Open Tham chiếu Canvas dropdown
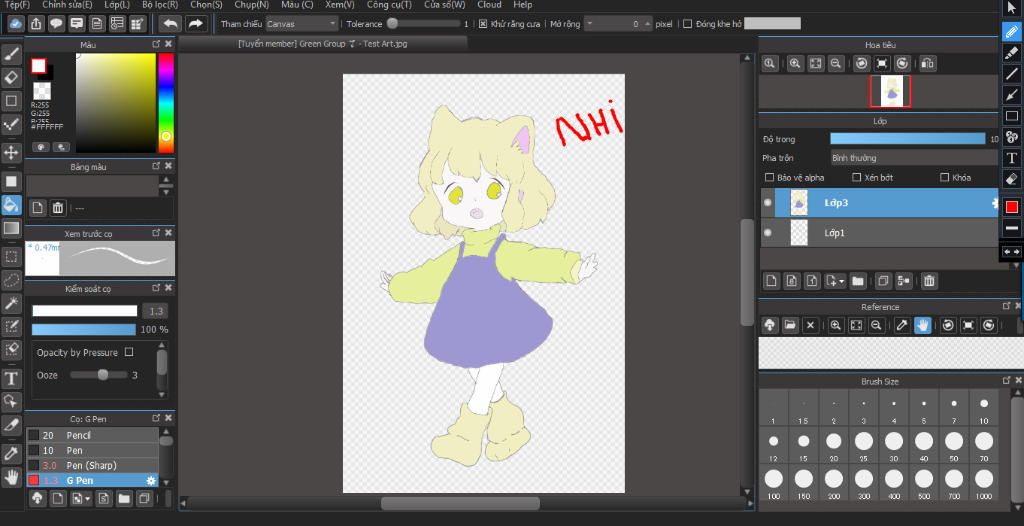This screenshot has height=526, width=1024. coord(302,24)
